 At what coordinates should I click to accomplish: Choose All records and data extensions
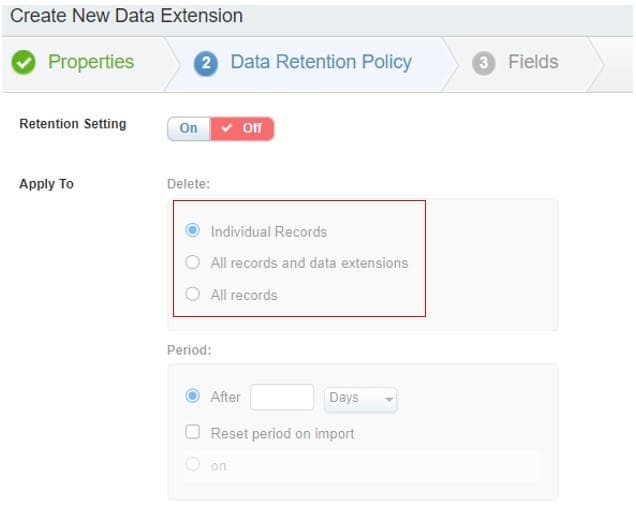pos(193,263)
